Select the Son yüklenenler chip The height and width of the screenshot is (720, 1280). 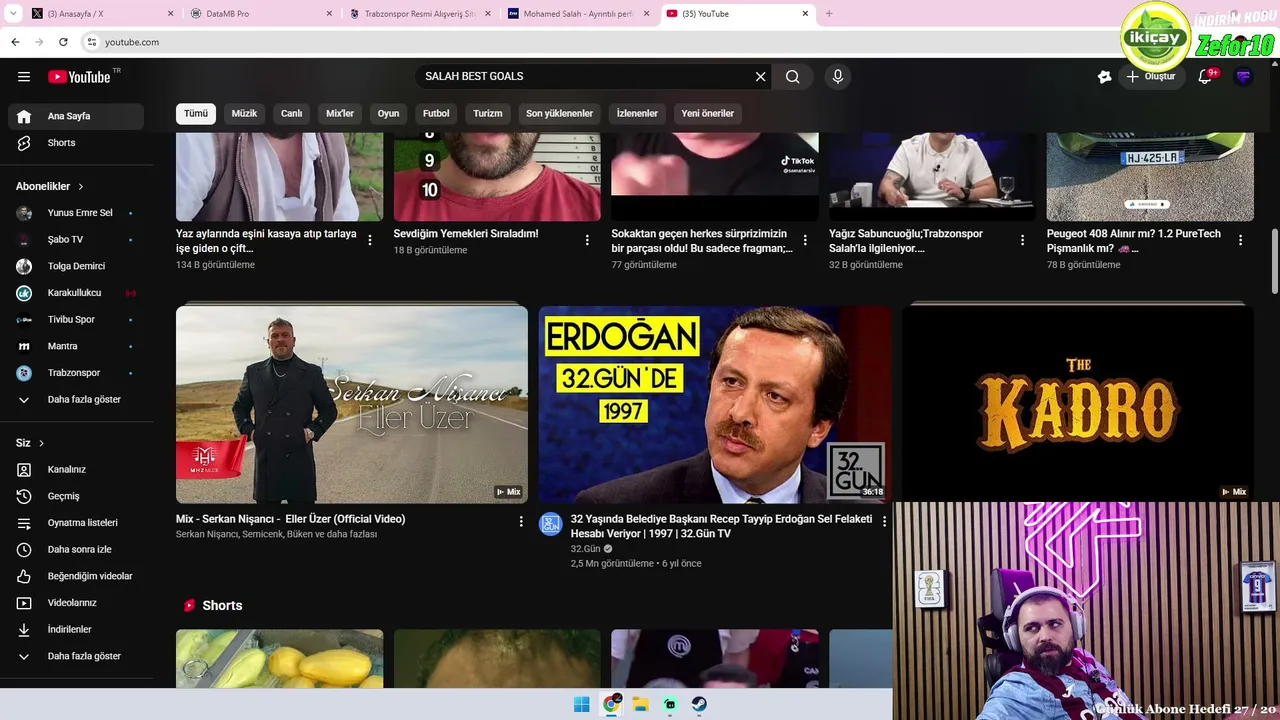[560, 114]
